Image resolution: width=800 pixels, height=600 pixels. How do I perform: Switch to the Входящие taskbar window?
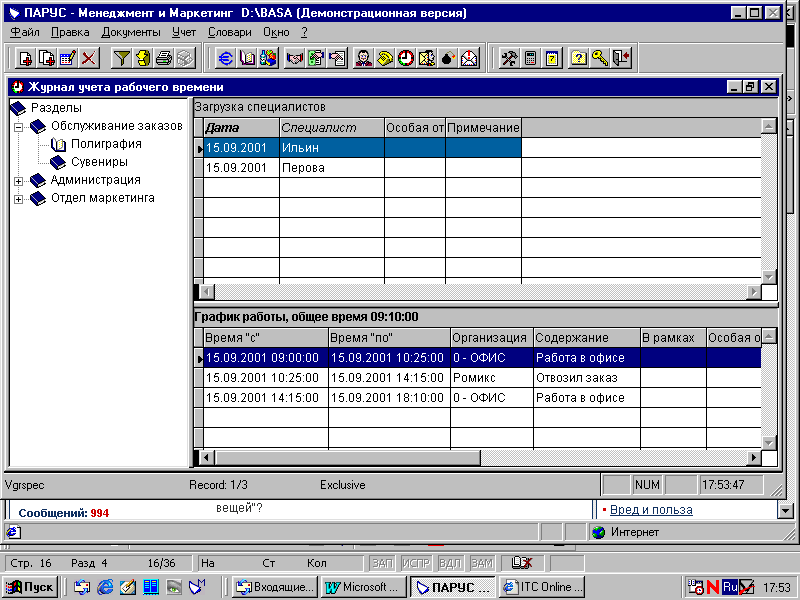tap(276, 587)
